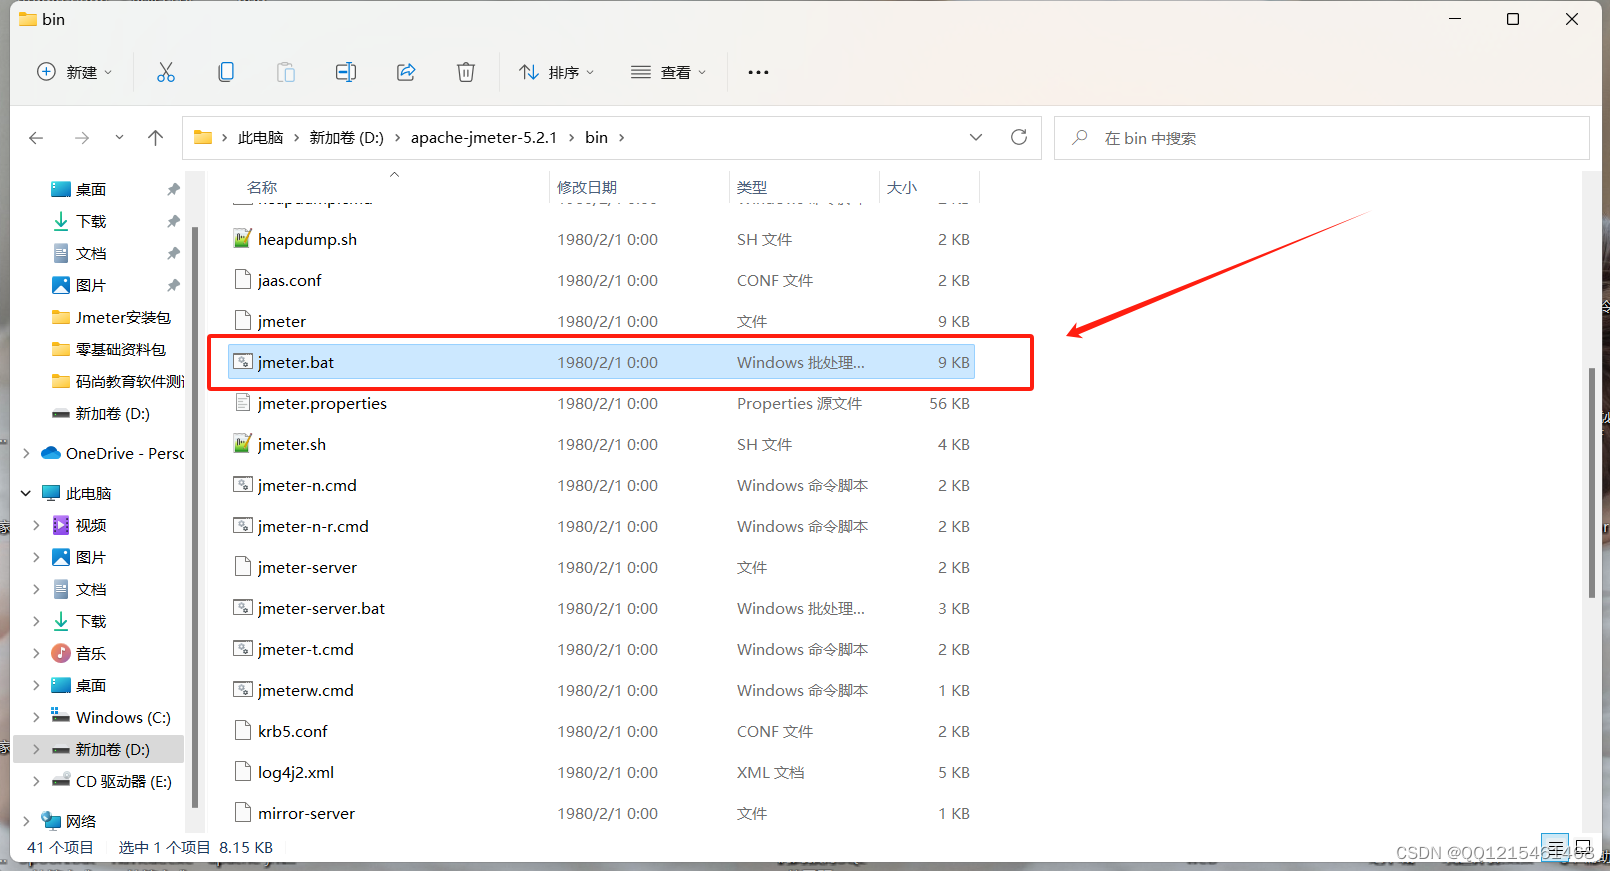Sort by the 大小 column header
Viewport: 1610px width, 871px height.
point(901,187)
